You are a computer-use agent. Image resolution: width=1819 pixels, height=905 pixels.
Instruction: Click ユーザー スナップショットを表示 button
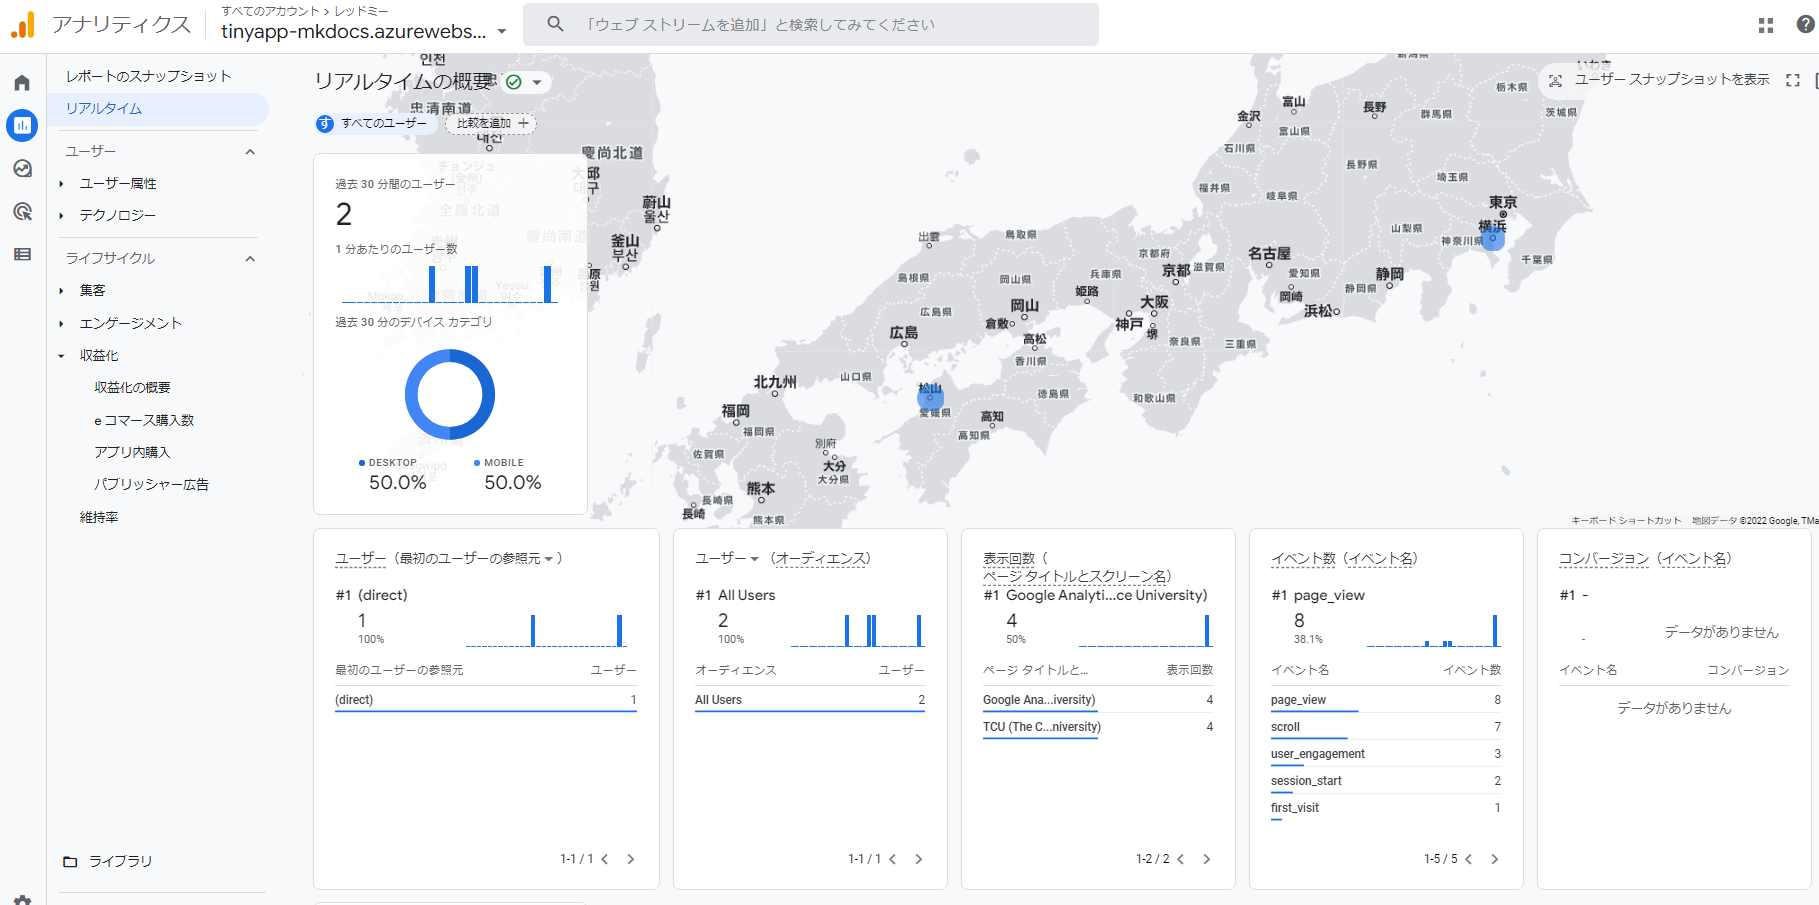pyautogui.click(x=1660, y=80)
